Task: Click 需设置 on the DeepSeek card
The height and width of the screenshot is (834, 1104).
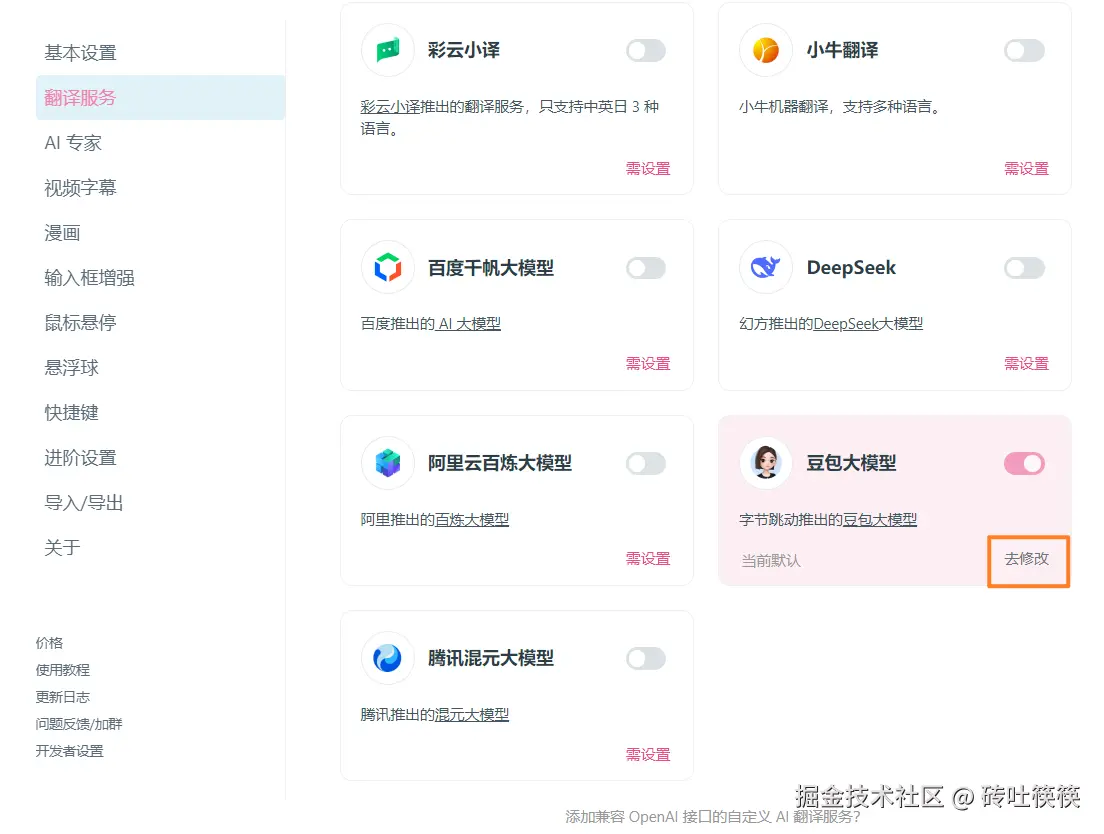Action: click(1026, 364)
